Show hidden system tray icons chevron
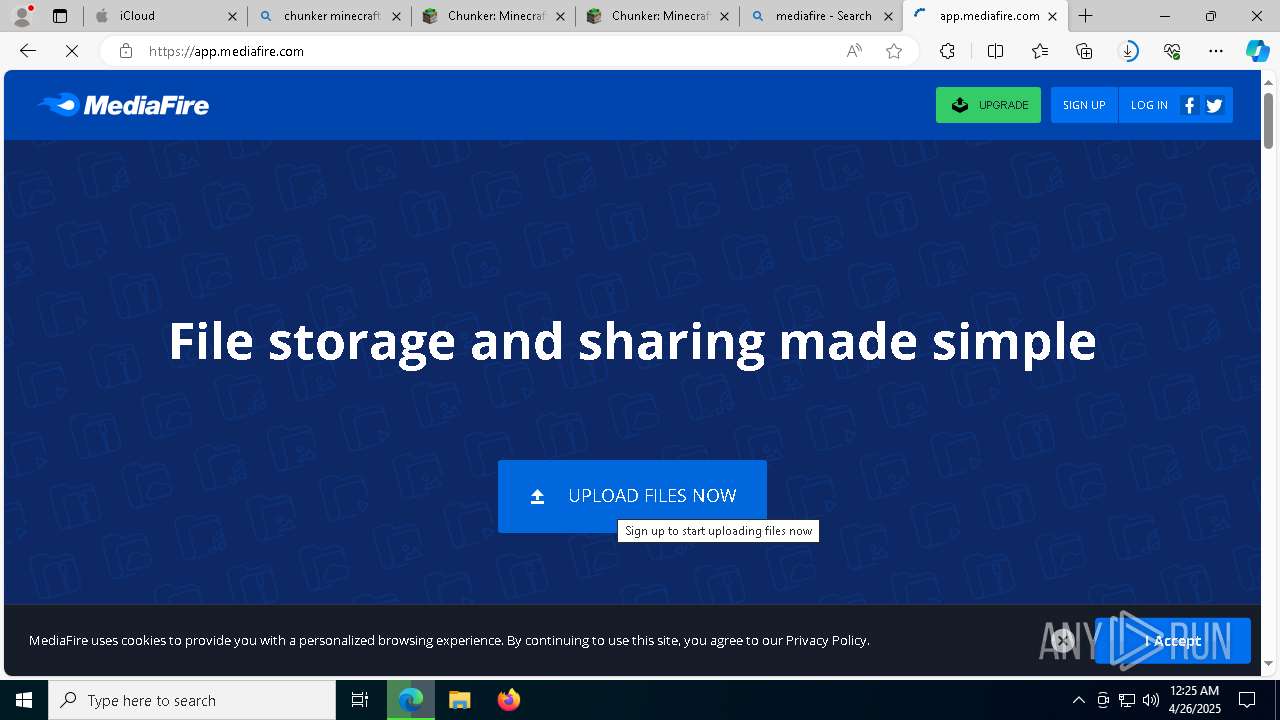The image size is (1280, 720). pyautogui.click(x=1078, y=700)
